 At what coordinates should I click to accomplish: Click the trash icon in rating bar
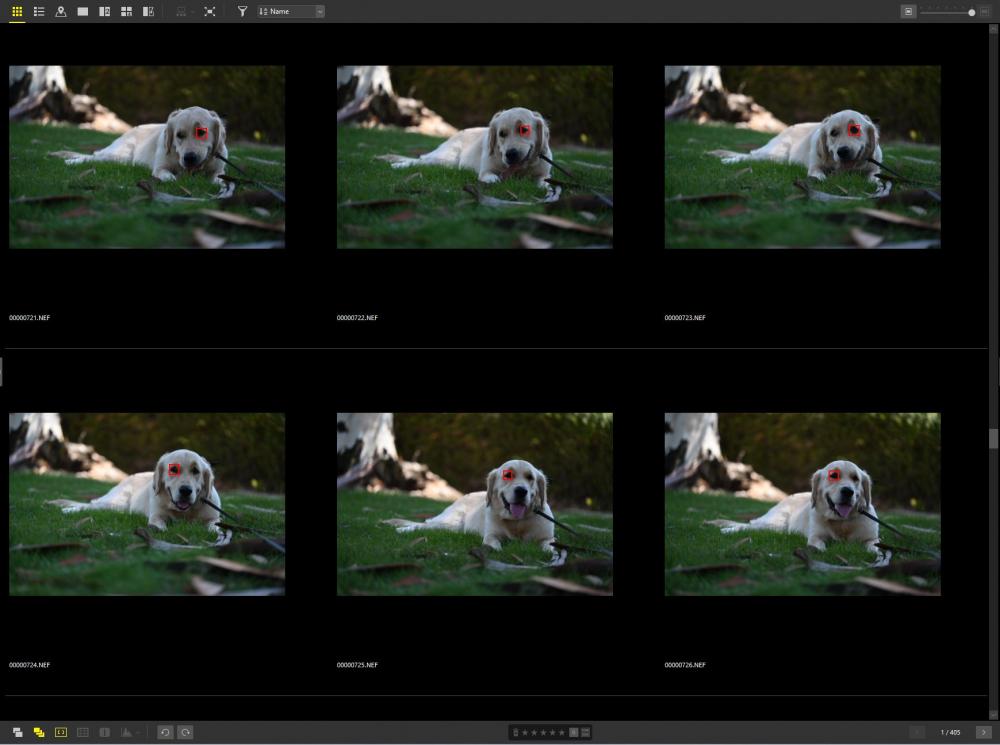click(516, 732)
